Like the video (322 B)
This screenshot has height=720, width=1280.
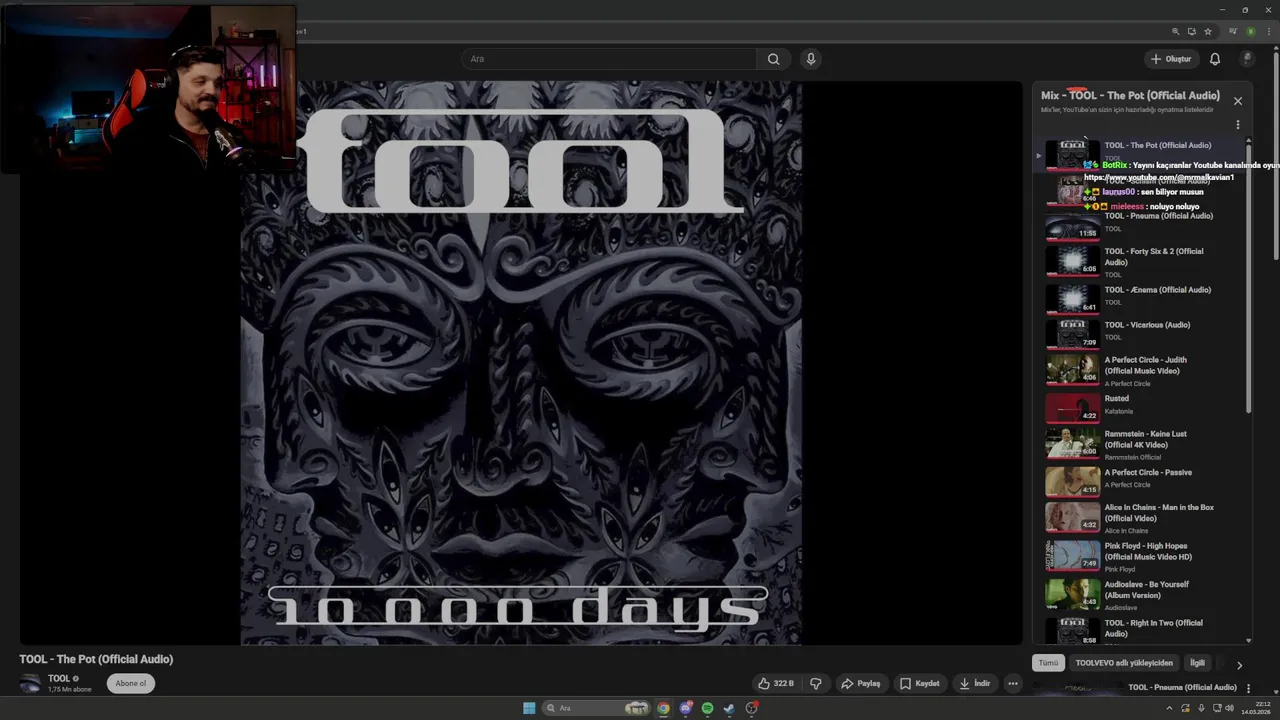coord(776,684)
